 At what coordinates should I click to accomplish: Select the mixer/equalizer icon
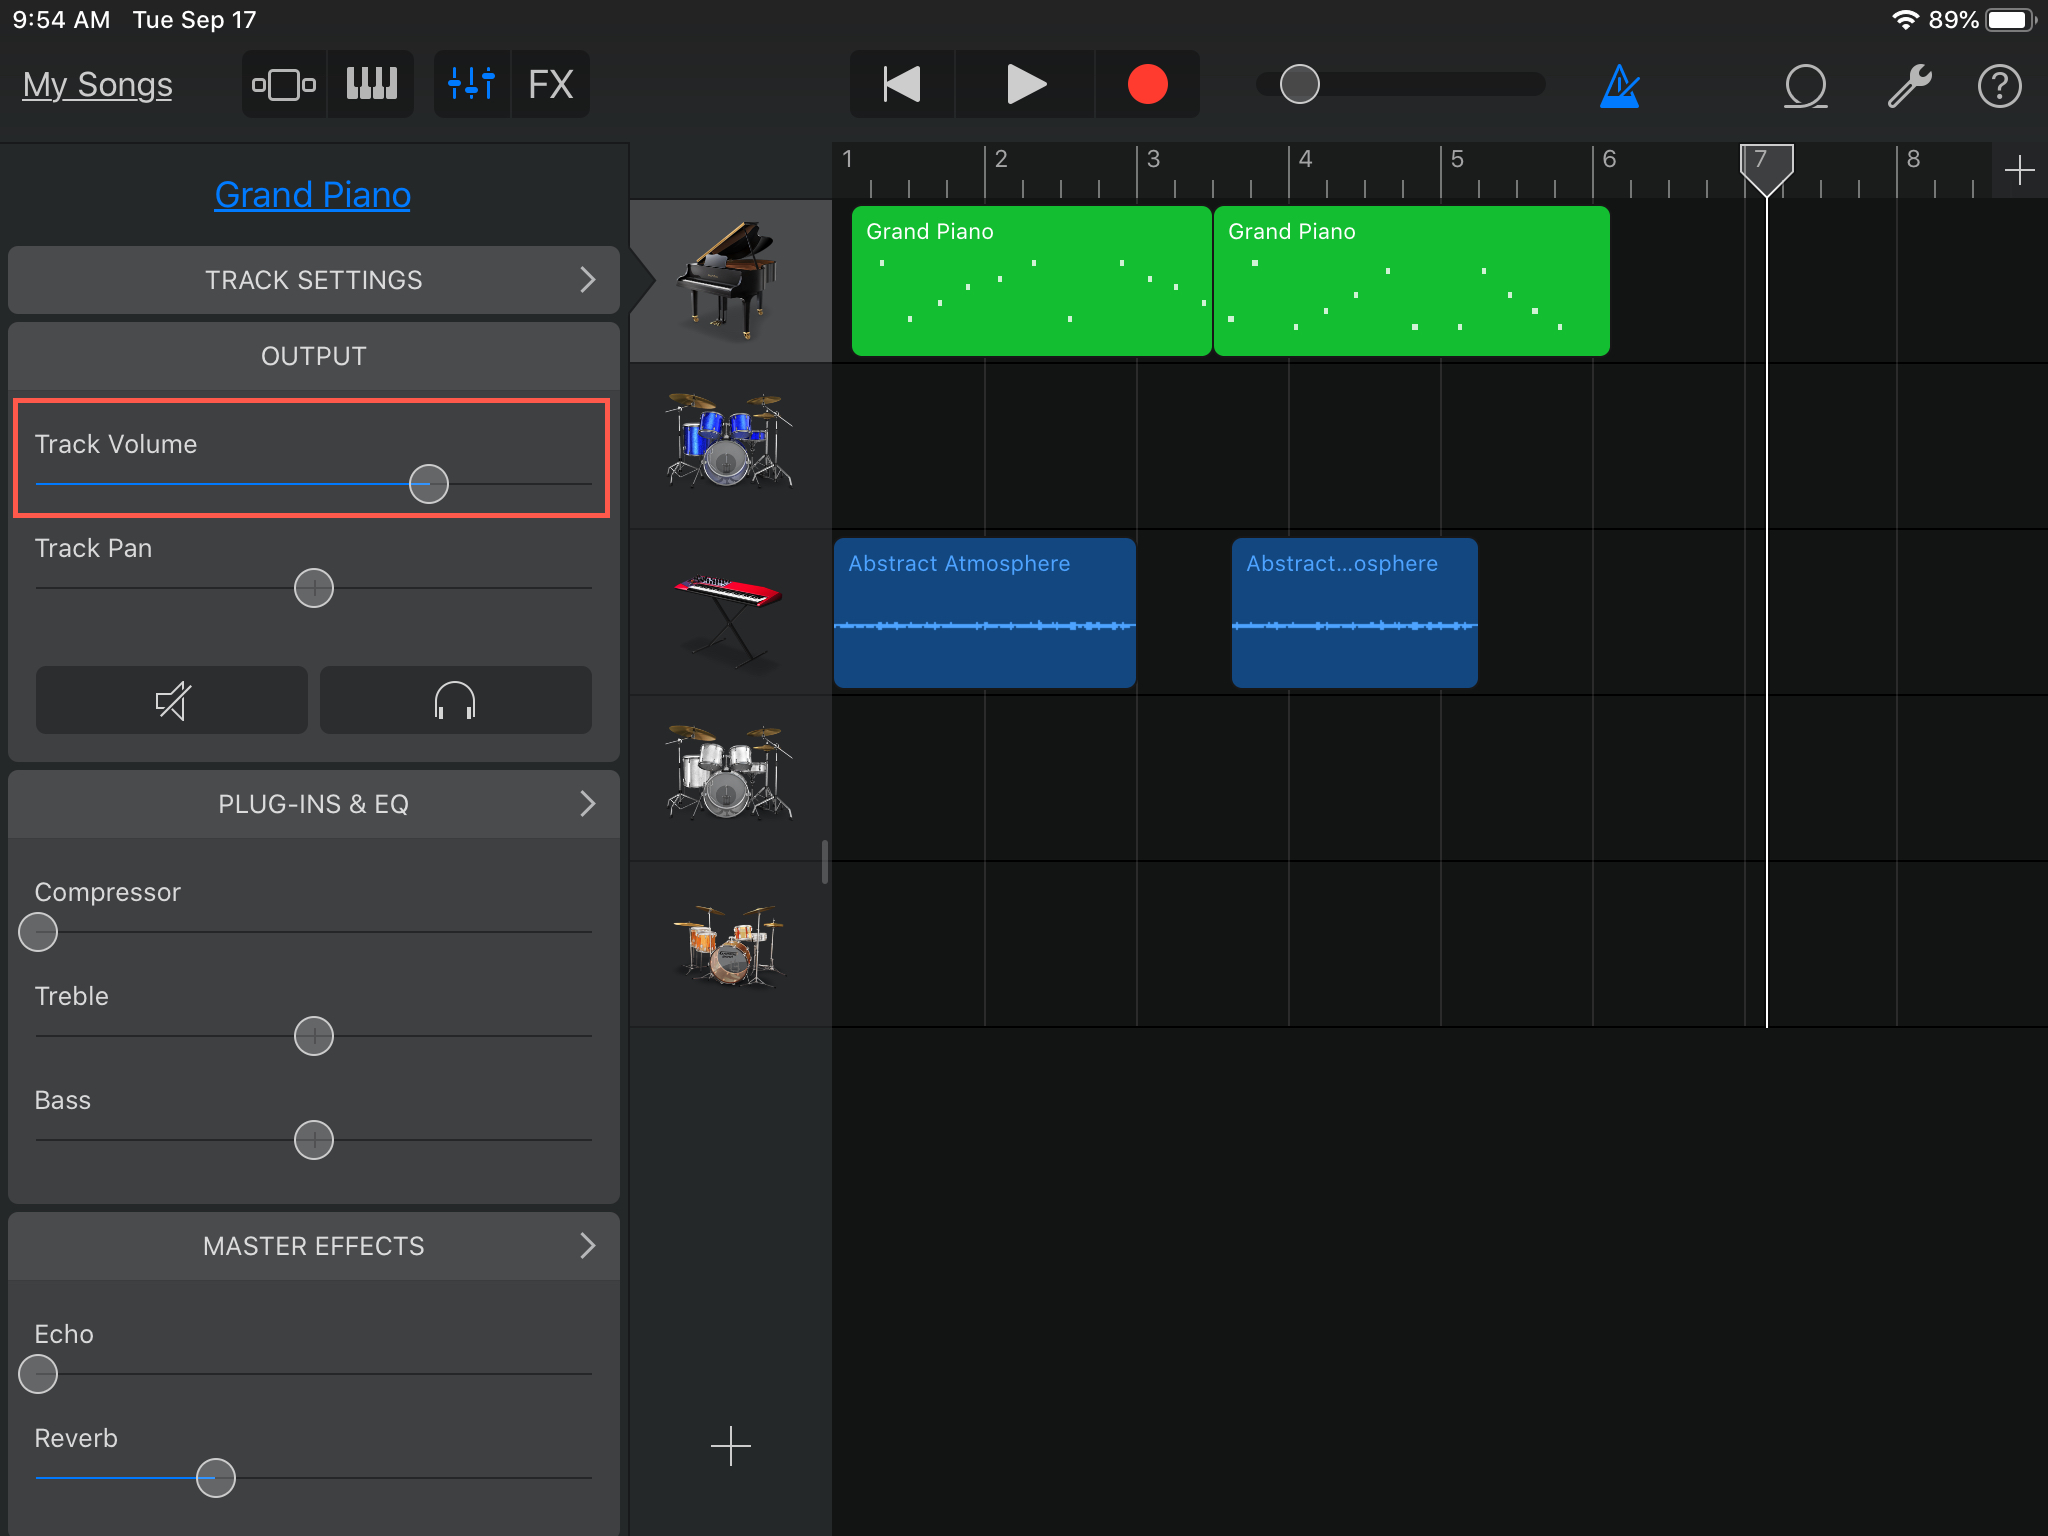click(469, 82)
